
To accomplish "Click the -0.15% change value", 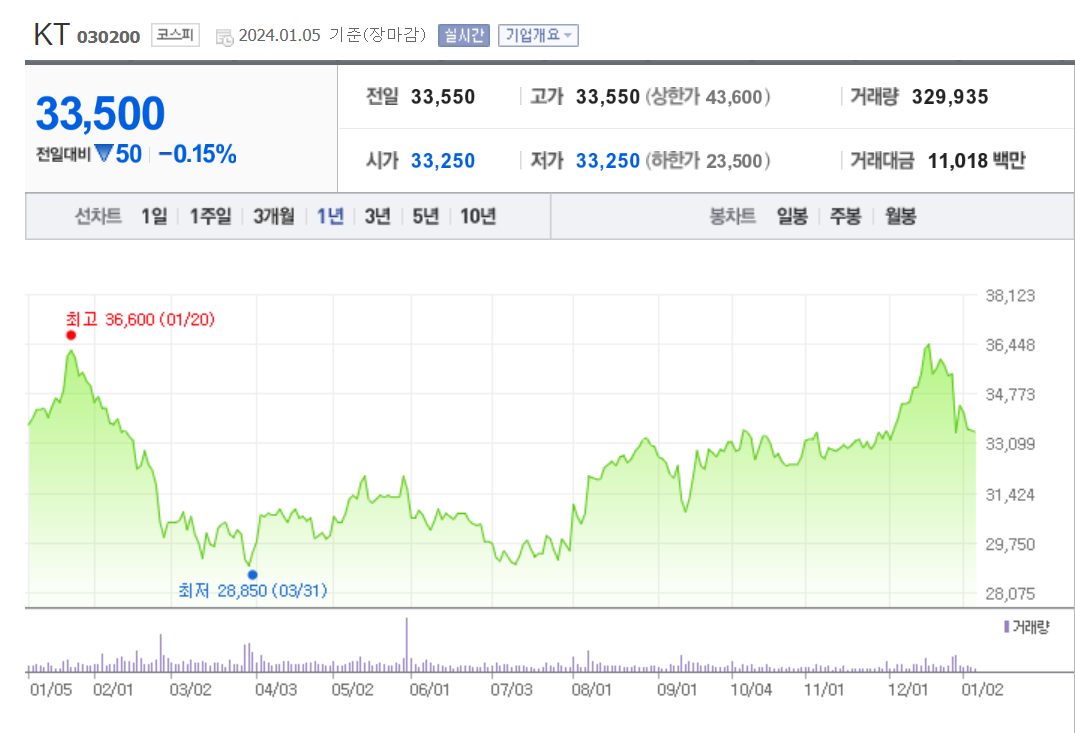I will pyautogui.click(x=197, y=154).
